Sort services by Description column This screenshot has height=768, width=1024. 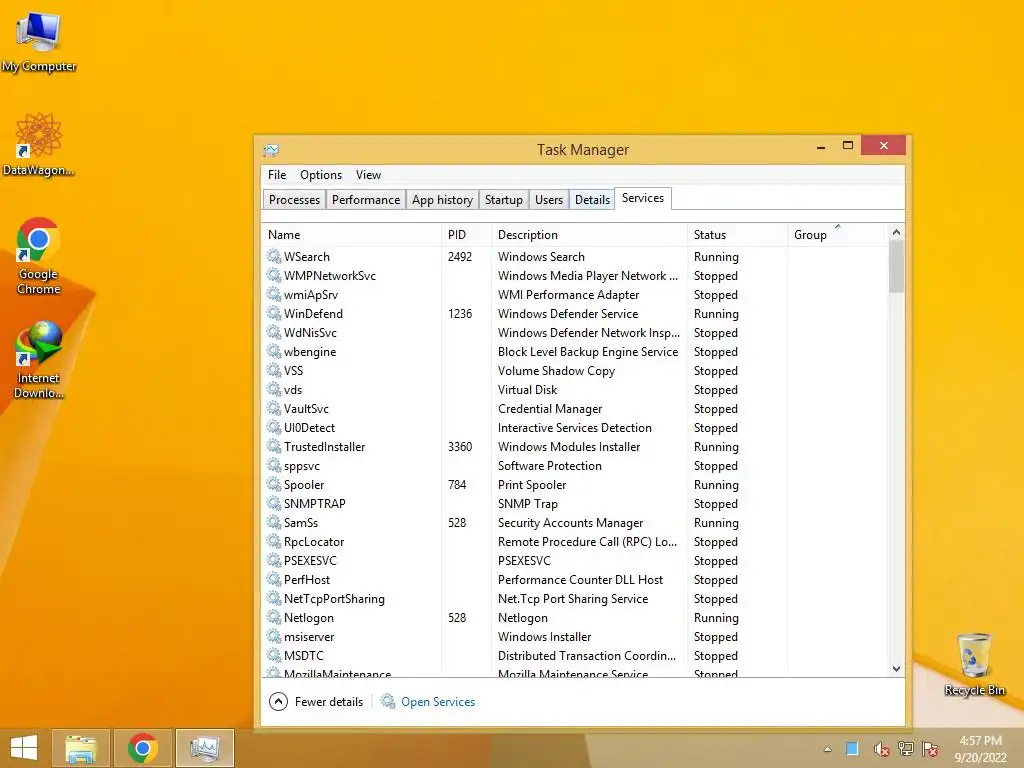(x=589, y=234)
